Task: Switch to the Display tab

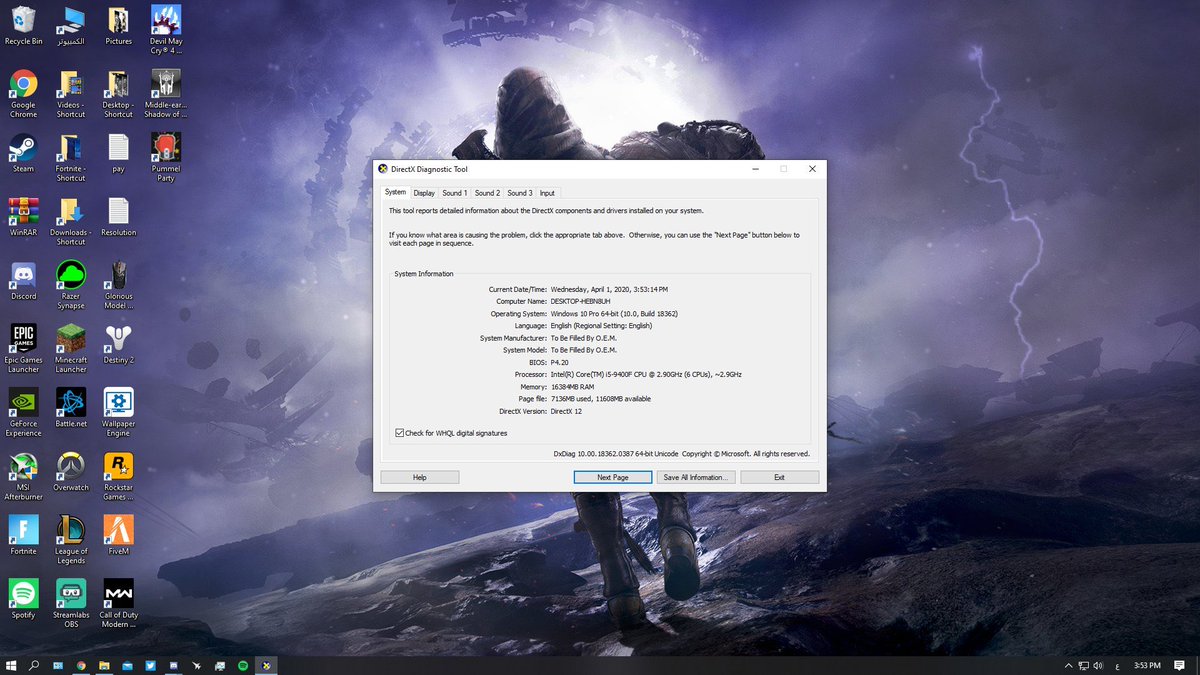Action: tap(424, 193)
